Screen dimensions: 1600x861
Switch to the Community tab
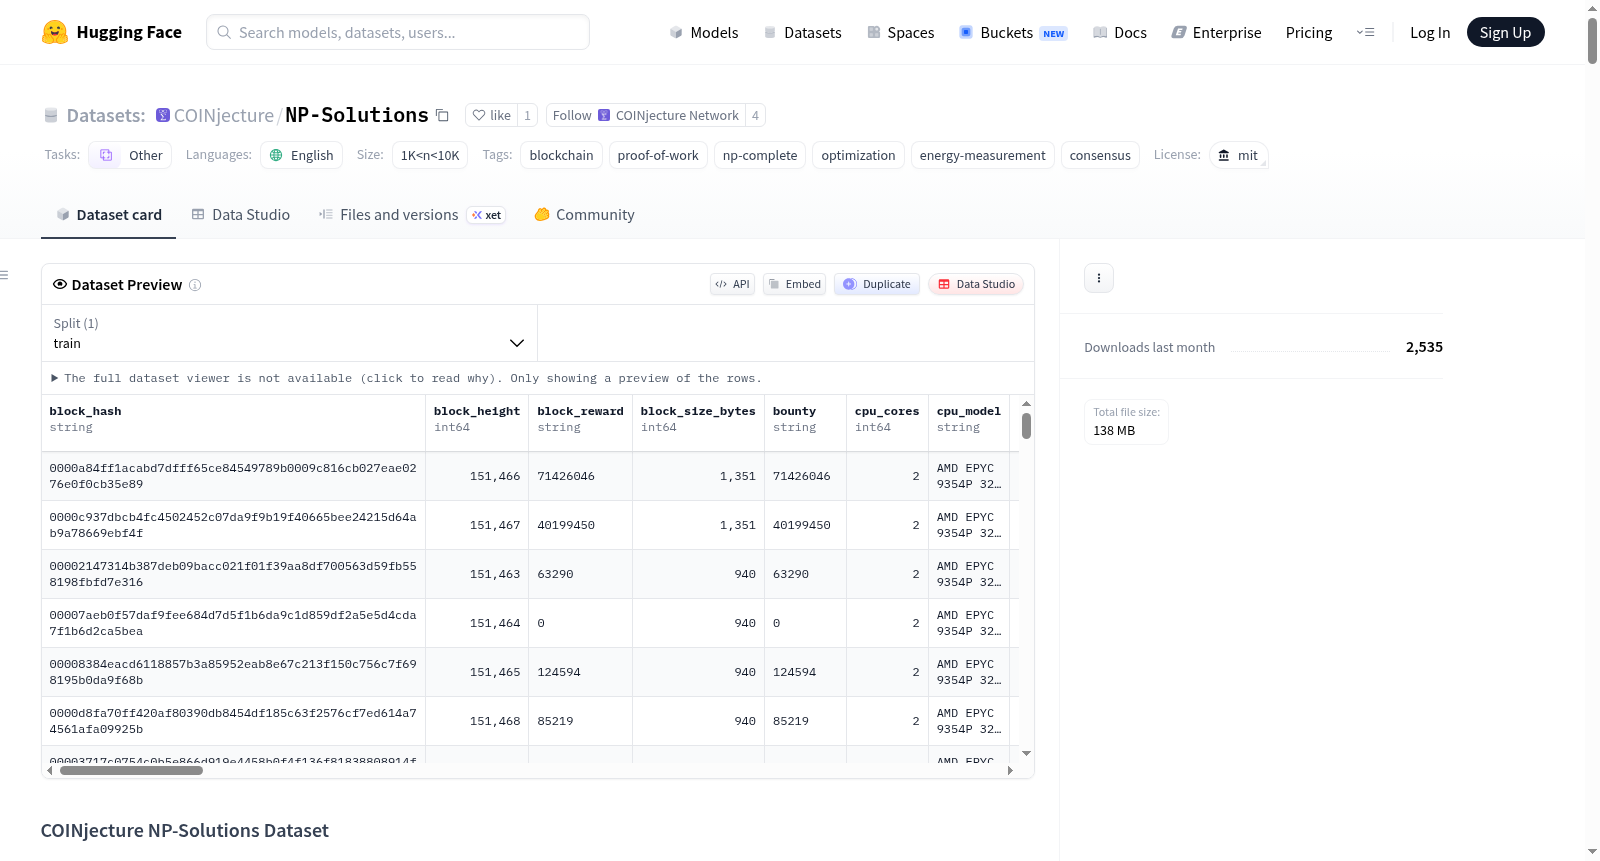point(584,215)
